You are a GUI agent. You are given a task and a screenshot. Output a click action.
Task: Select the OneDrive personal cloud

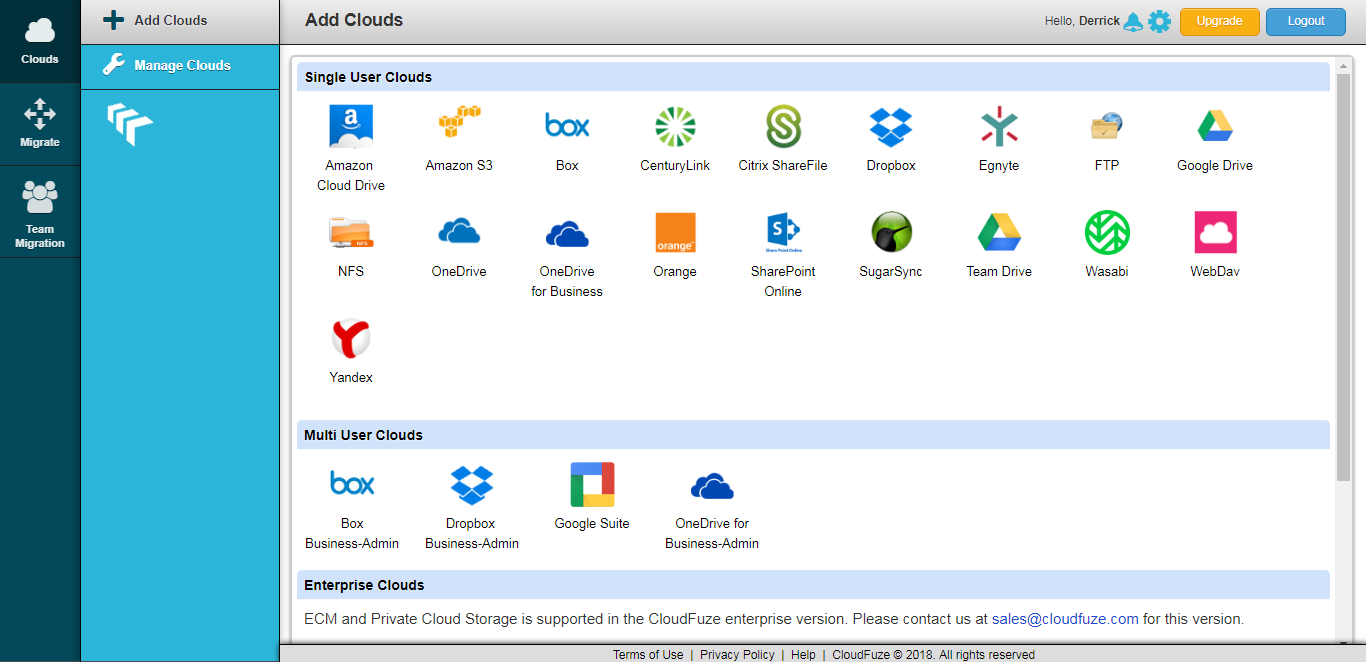(459, 232)
